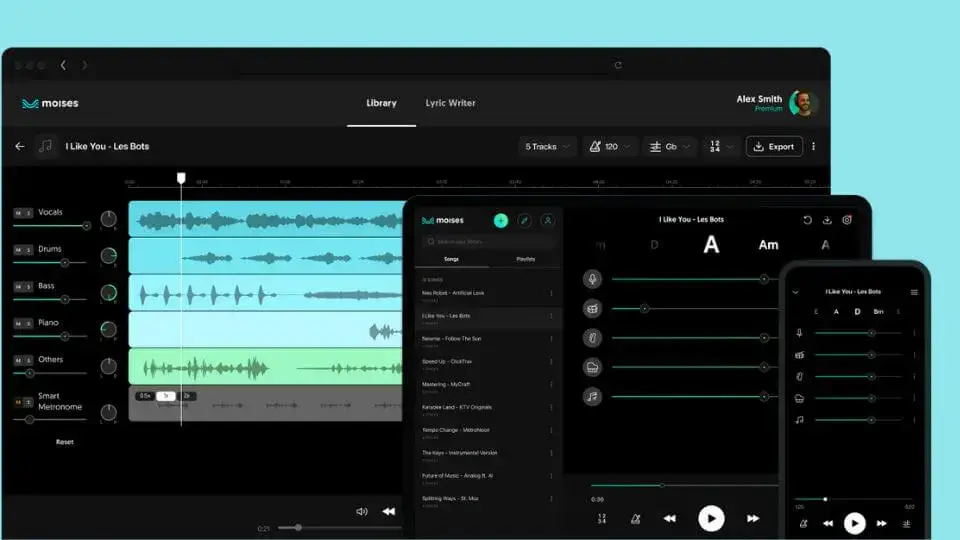The width and height of the screenshot is (960, 540).
Task: Switch to the Lyric Writer tab
Action: (x=451, y=103)
